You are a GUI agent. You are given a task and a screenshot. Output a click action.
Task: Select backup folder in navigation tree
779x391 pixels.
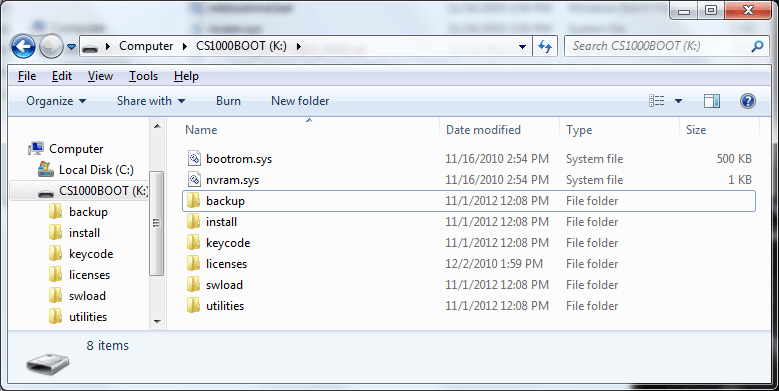coord(88,212)
